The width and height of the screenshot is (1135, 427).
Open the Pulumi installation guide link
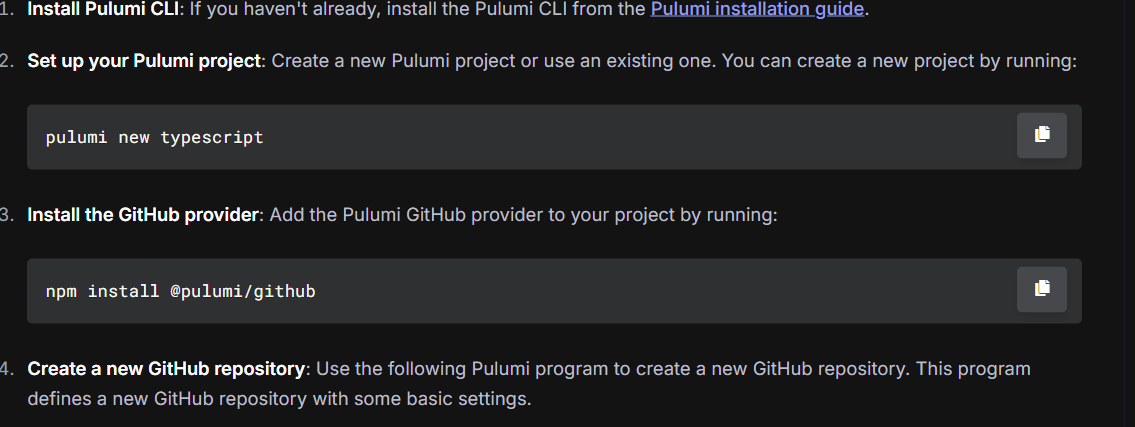[x=757, y=9]
